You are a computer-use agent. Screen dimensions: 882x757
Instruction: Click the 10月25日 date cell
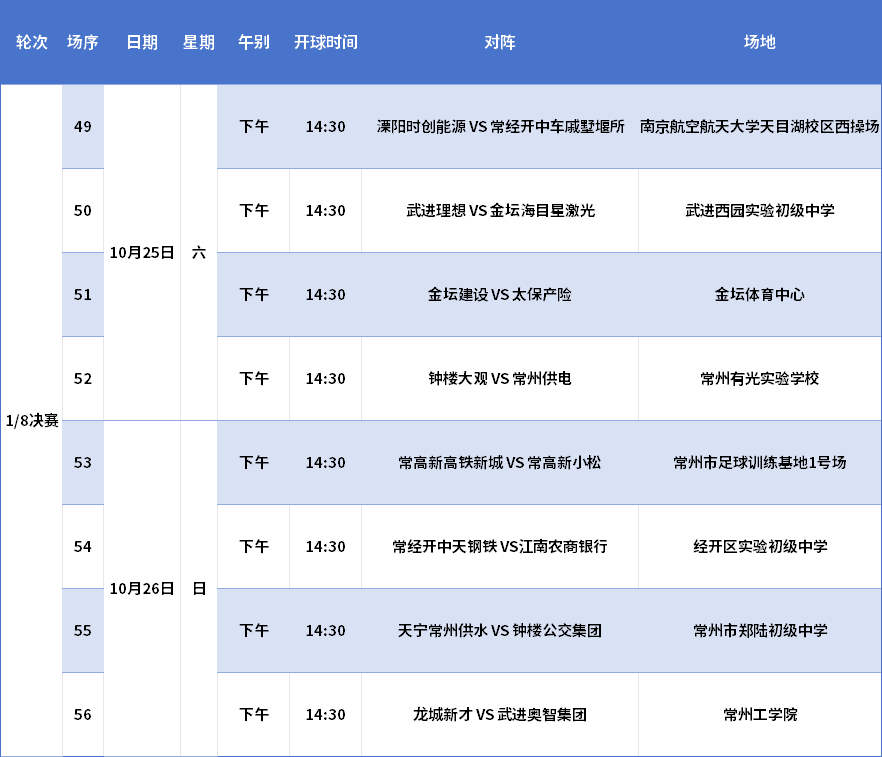point(143,253)
